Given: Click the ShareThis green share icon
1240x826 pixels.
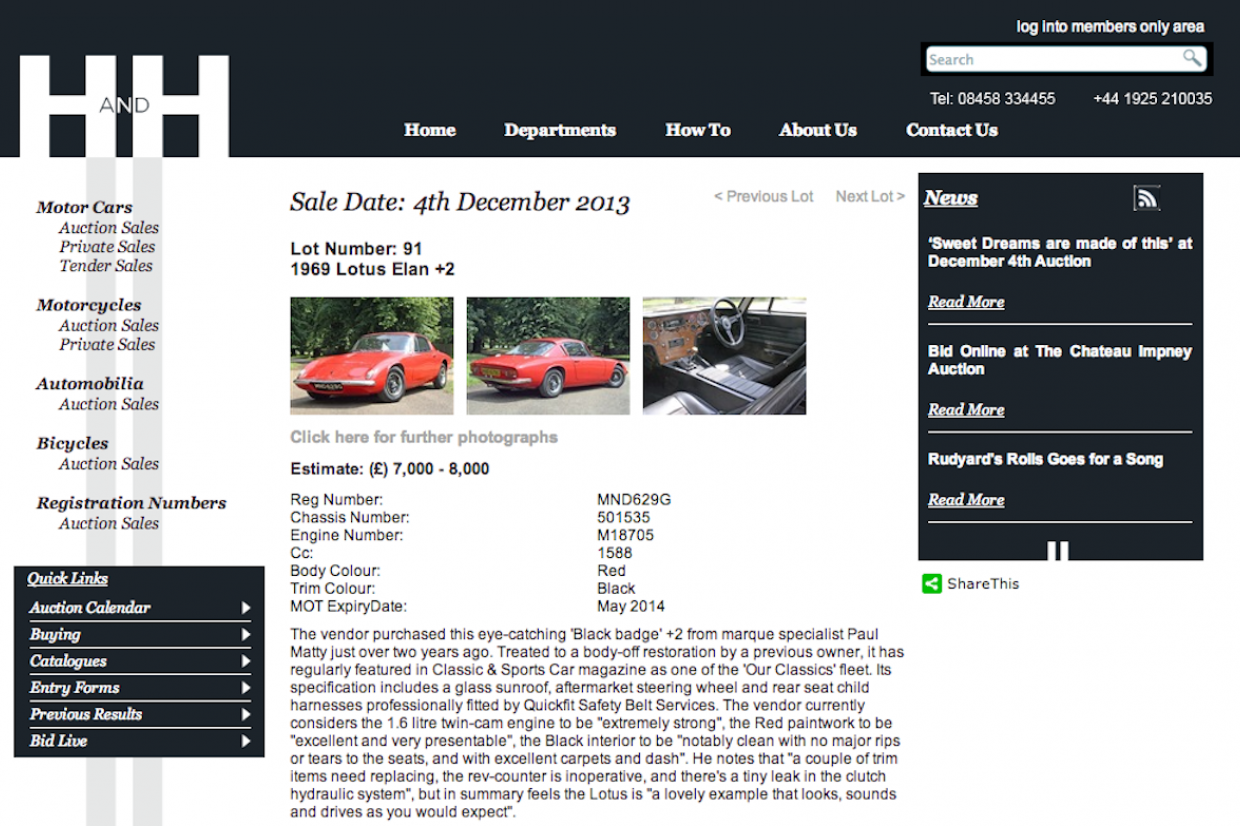Looking at the screenshot, I should point(931,584).
